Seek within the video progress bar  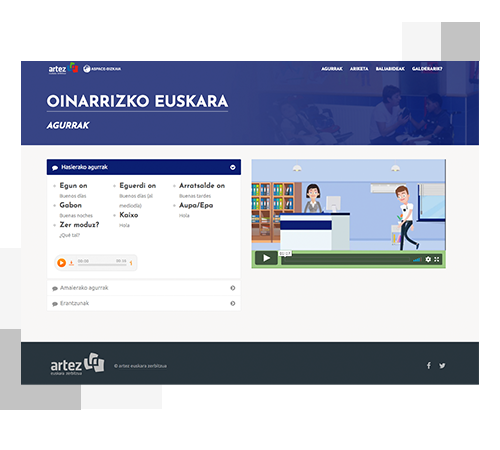(345, 259)
